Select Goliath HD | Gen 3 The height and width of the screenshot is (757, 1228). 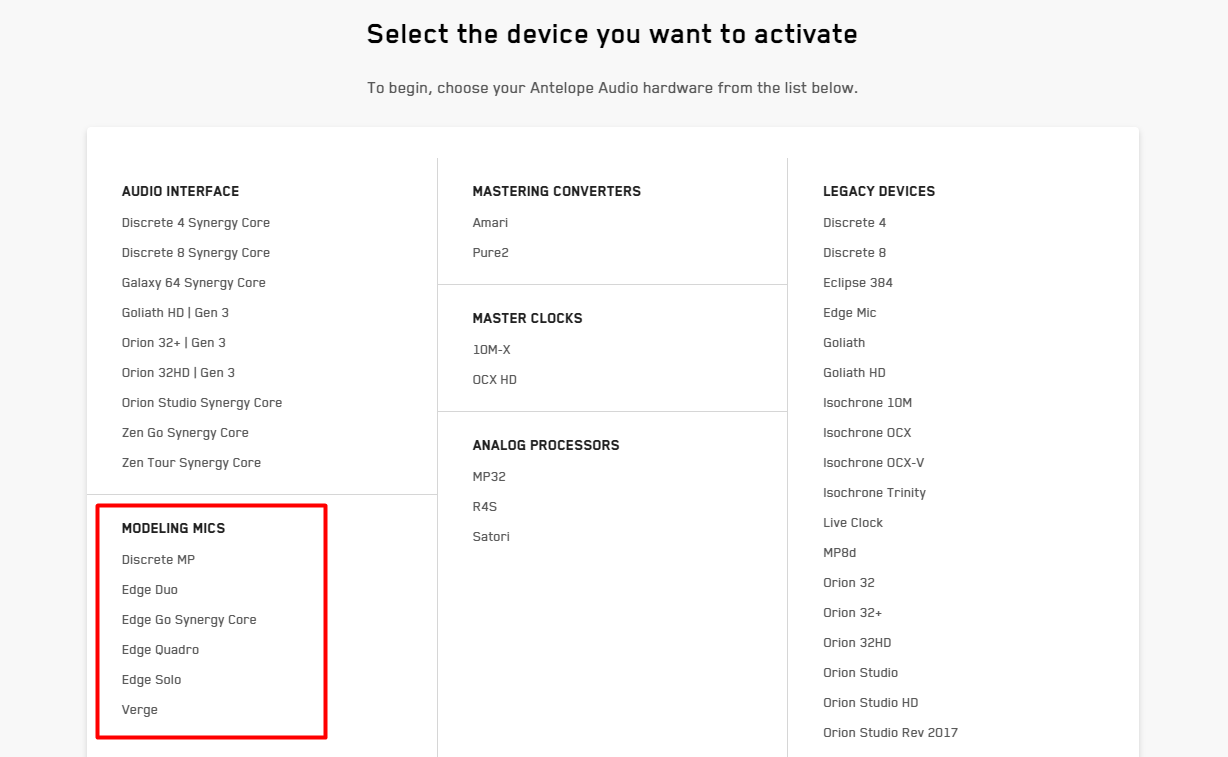[x=175, y=313]
